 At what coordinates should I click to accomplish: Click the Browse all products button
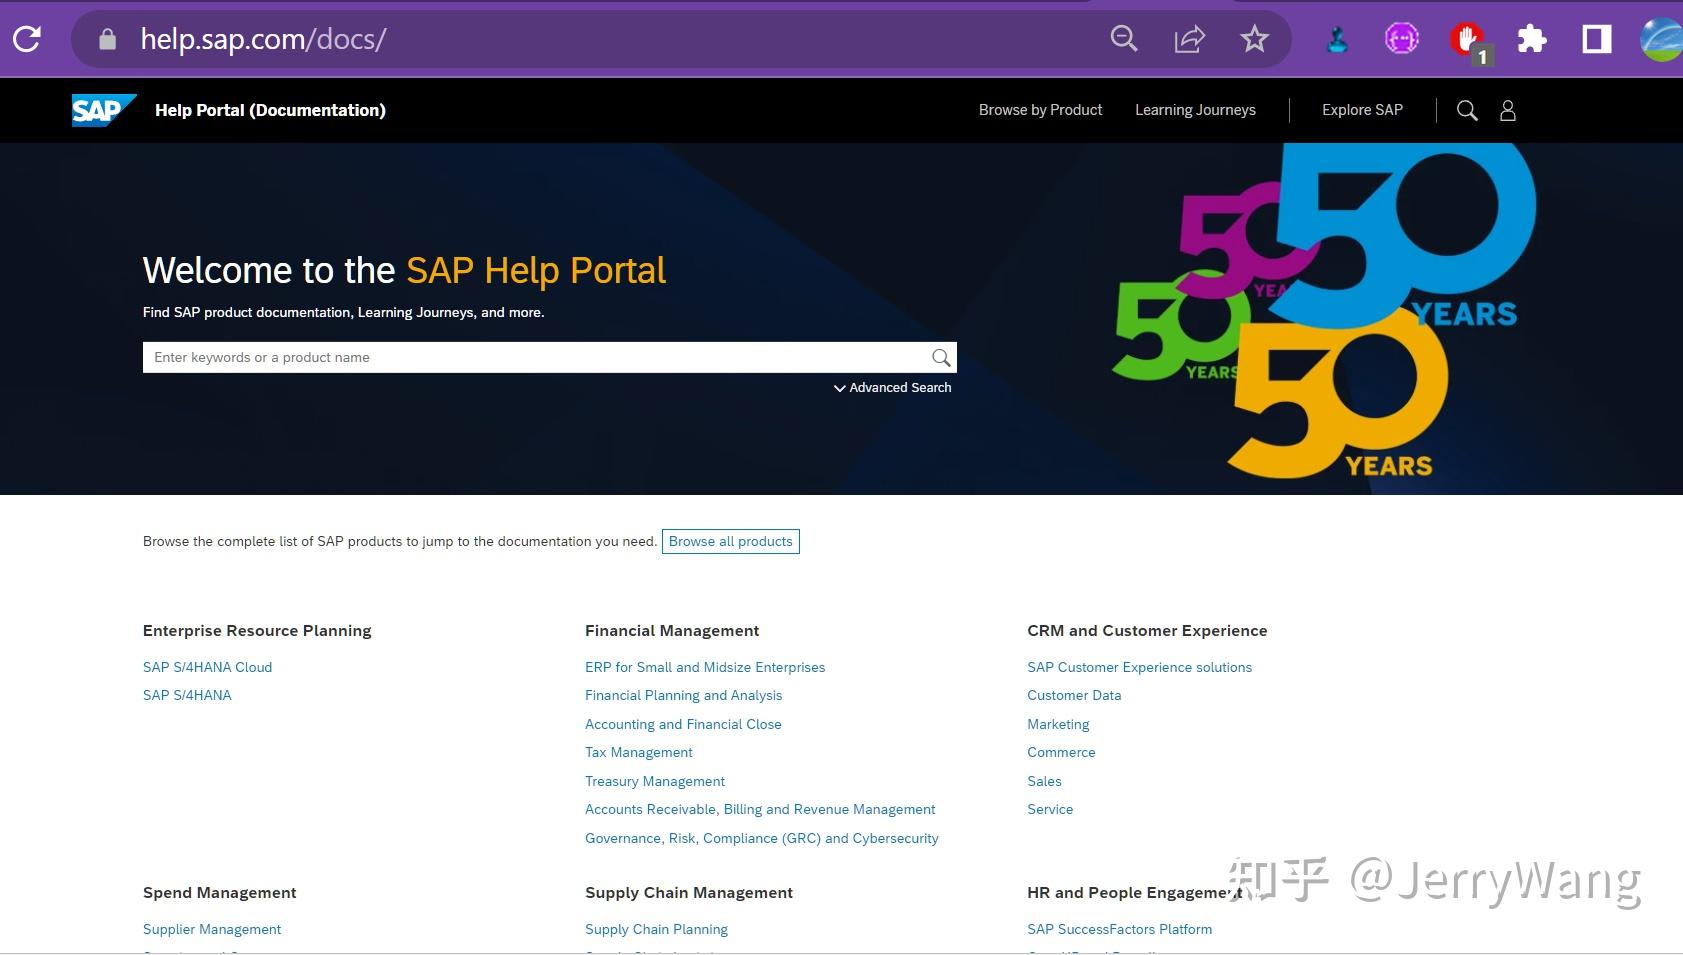tap(730, 541)
